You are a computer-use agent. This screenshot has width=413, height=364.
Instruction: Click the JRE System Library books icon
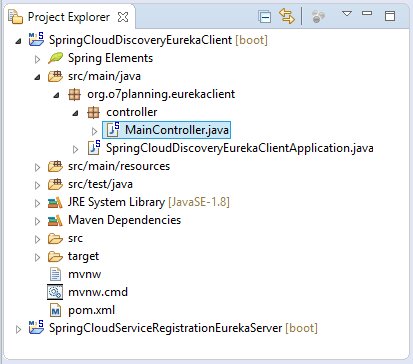tap(55, 202)
